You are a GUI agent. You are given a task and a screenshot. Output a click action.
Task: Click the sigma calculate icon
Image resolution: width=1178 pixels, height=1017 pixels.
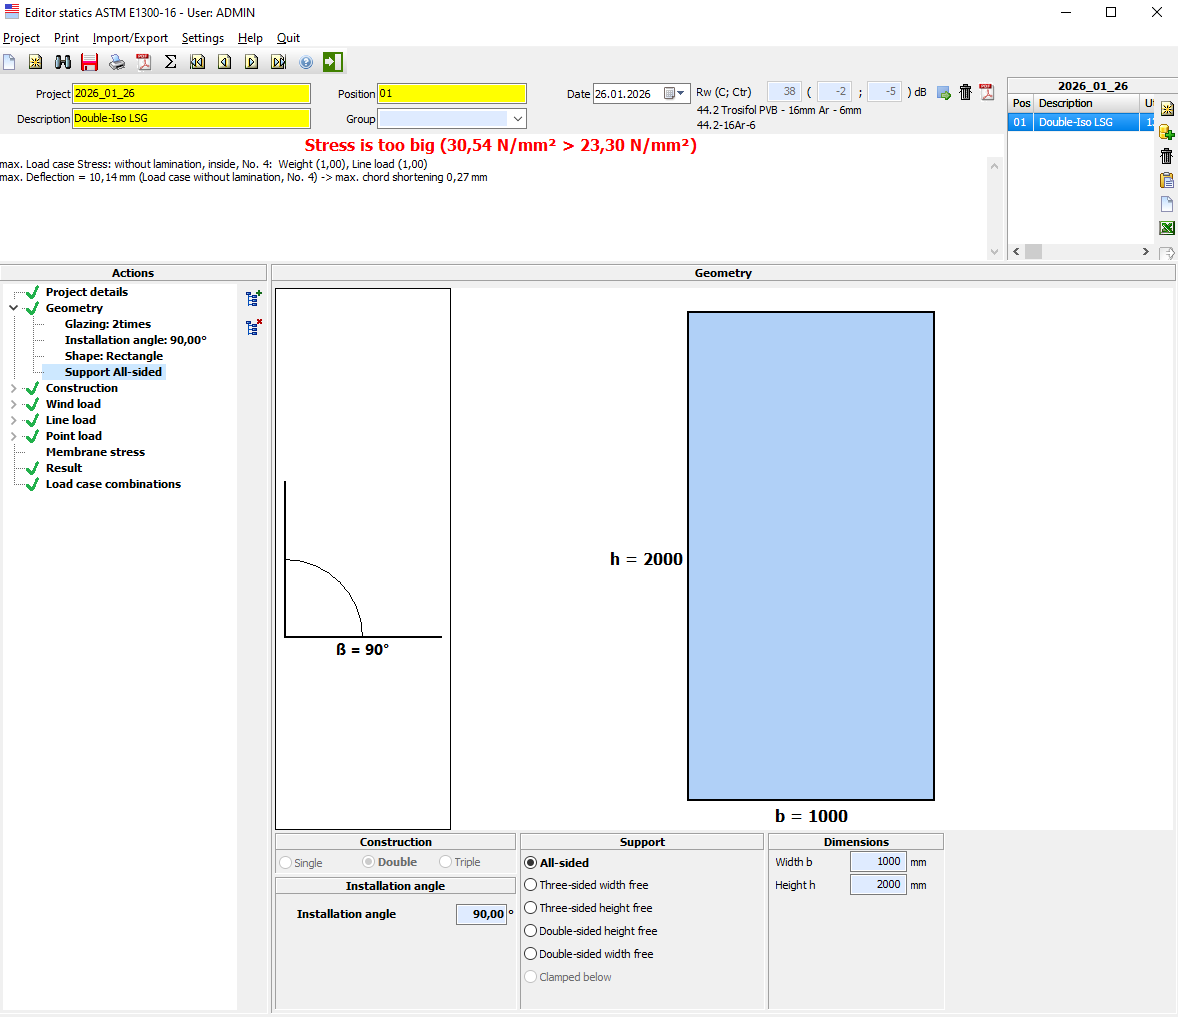pyautogui.click(x=171, y=62)
